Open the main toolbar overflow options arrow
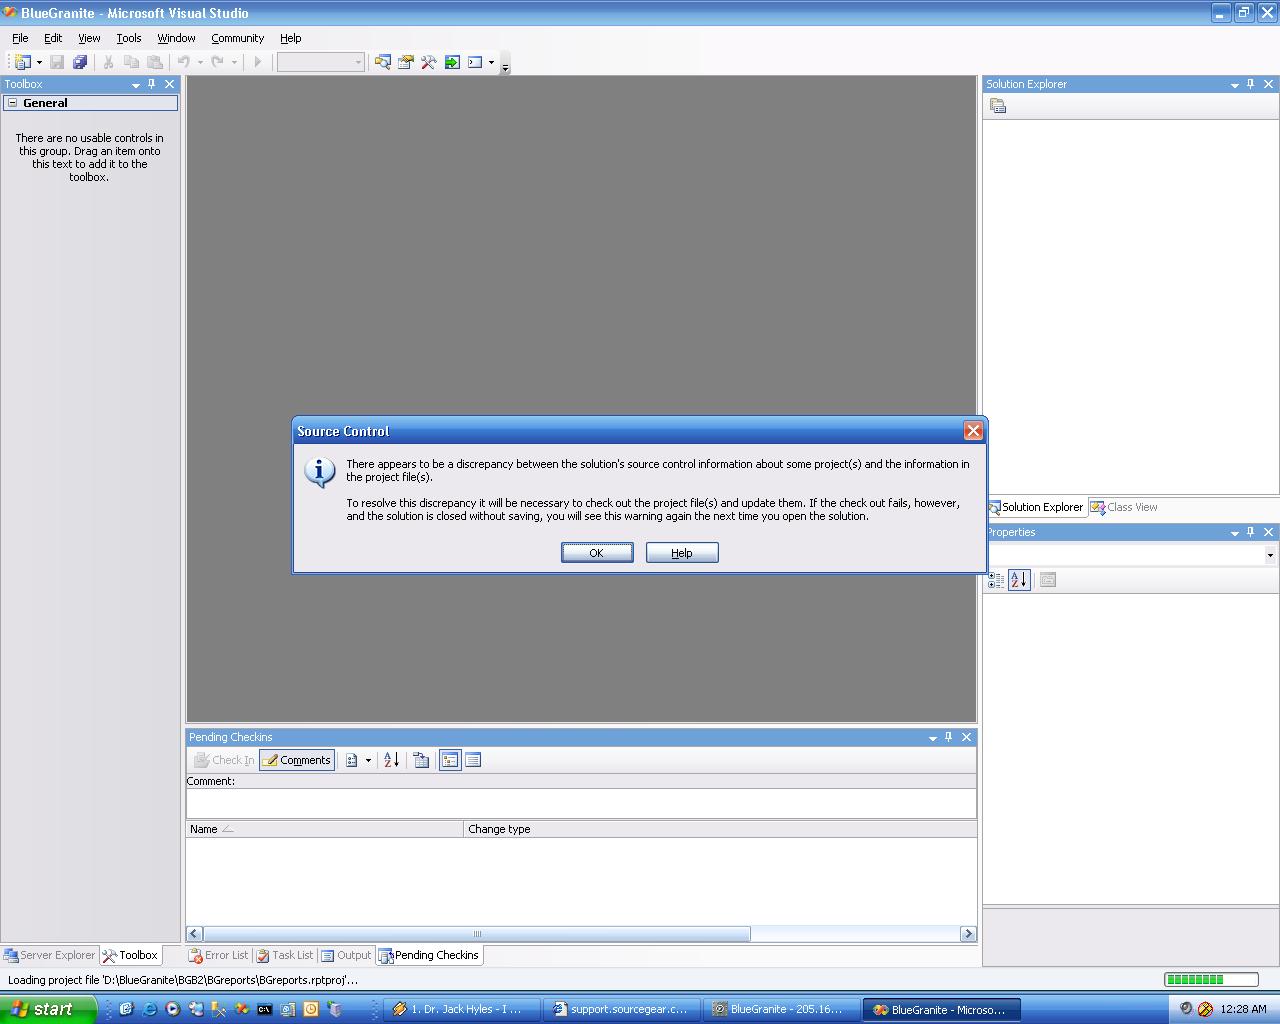The width and height of the screenshot is (1280, 1024). [505, 66]
